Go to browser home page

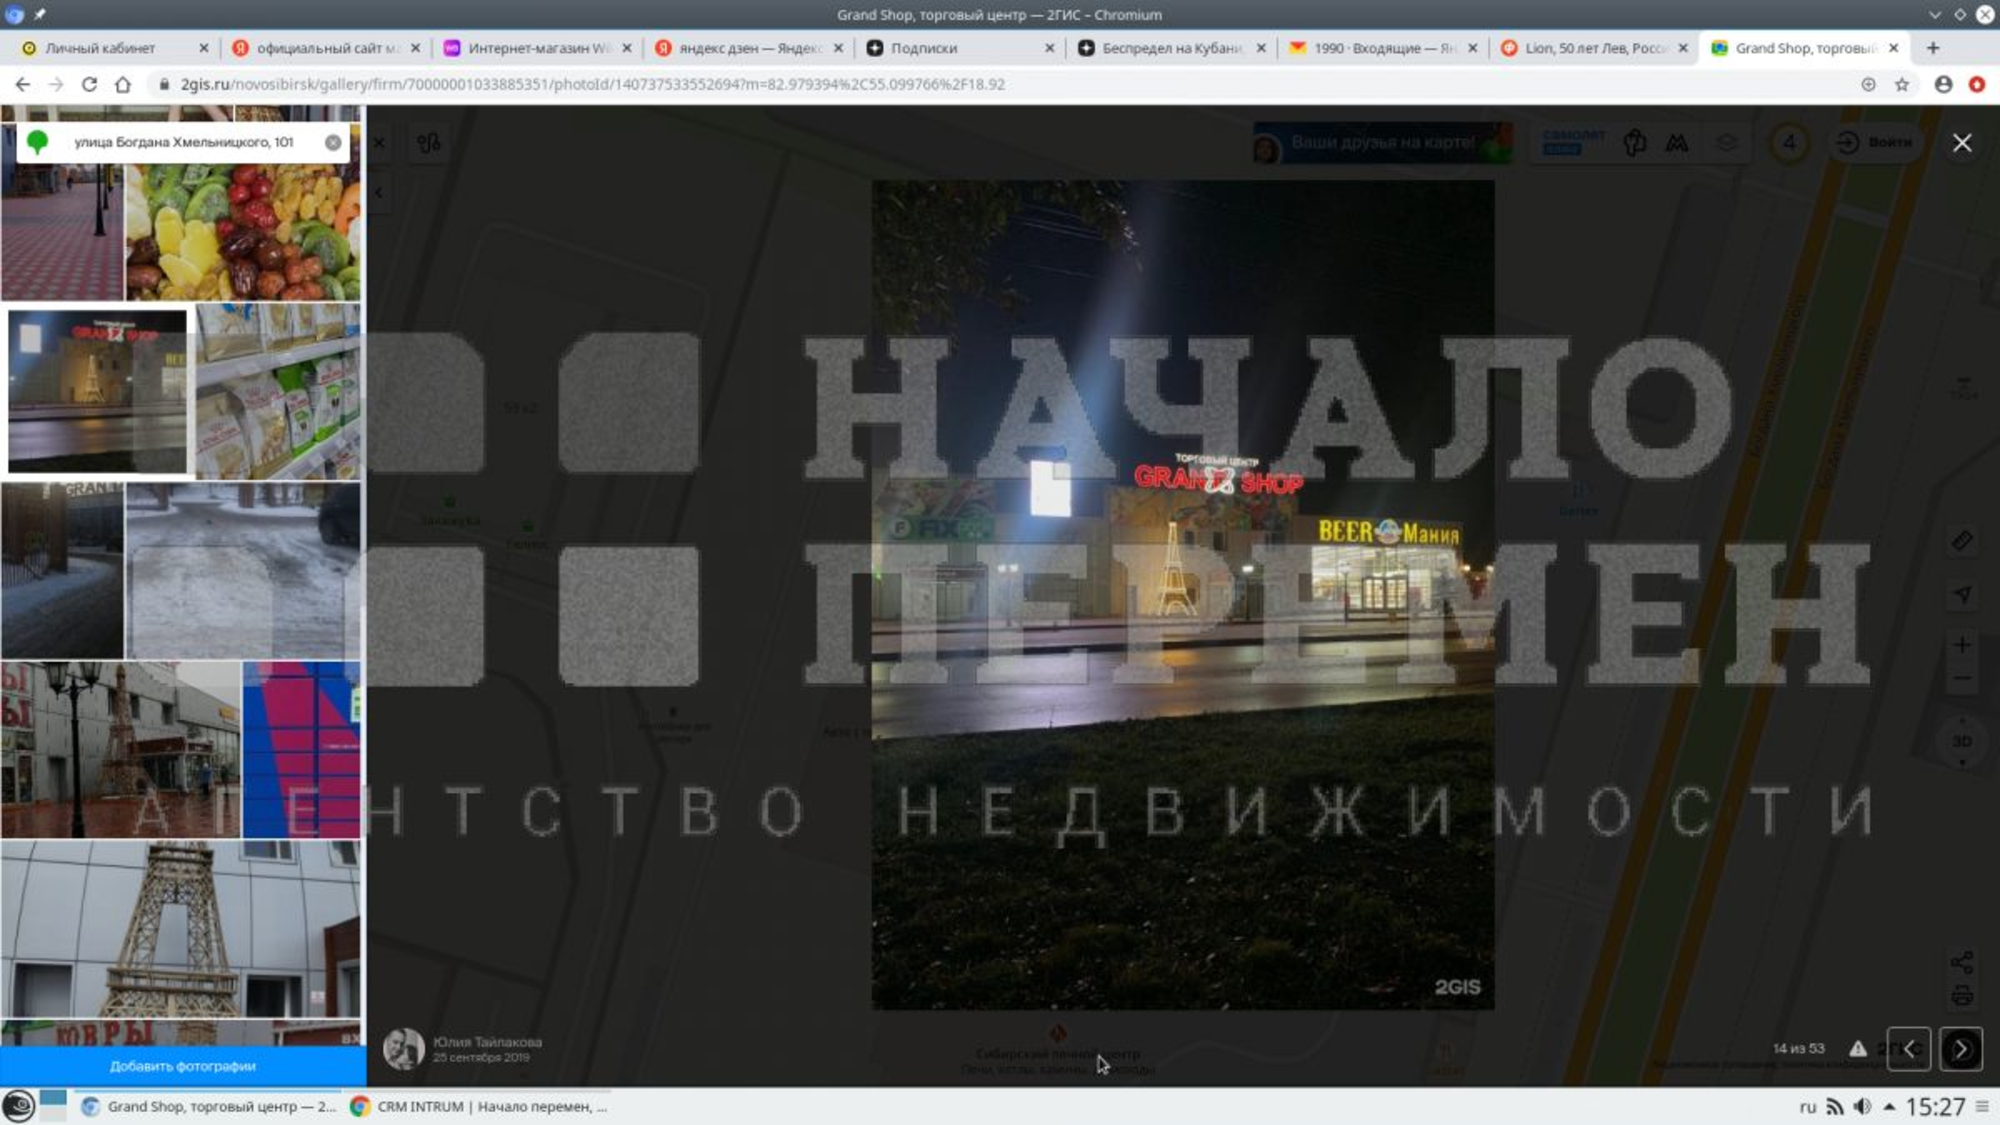(x=123, y=85)
